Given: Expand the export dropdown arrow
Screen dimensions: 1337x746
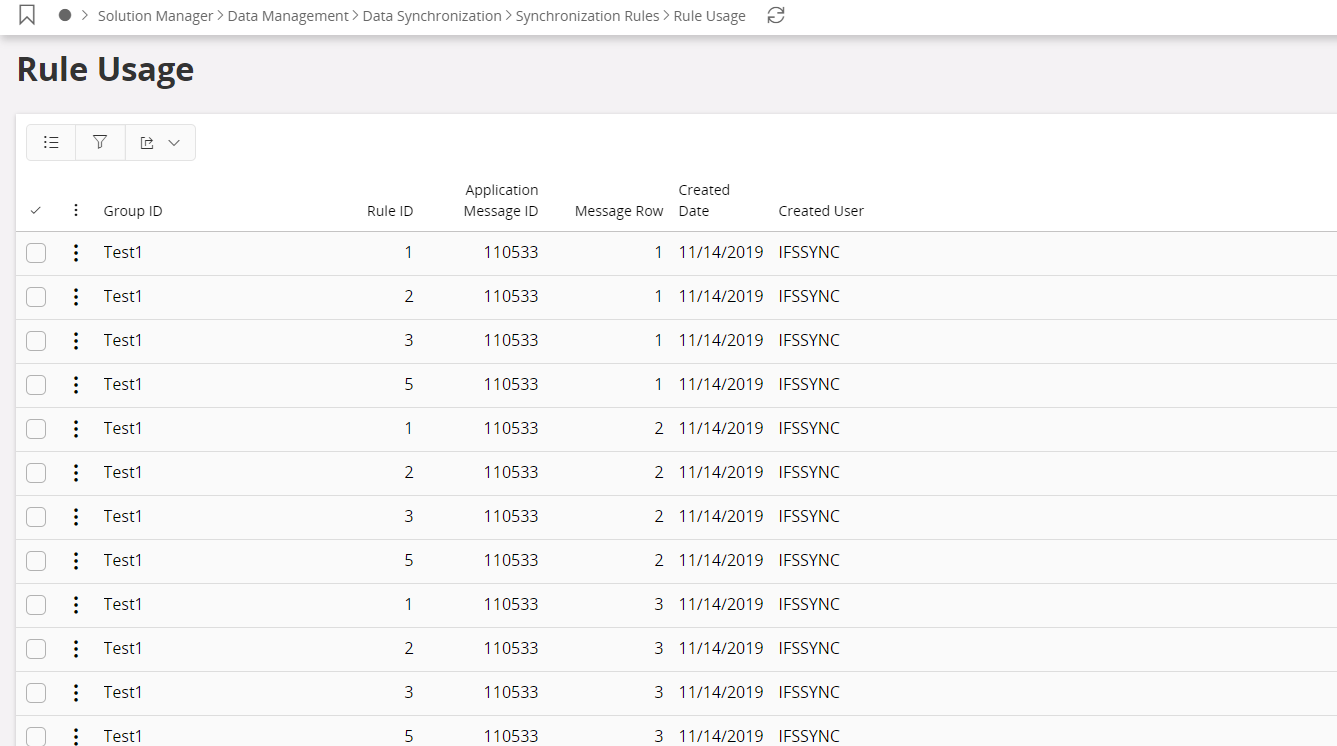Looking at the screenshot, I should click(x=175, y=143).
